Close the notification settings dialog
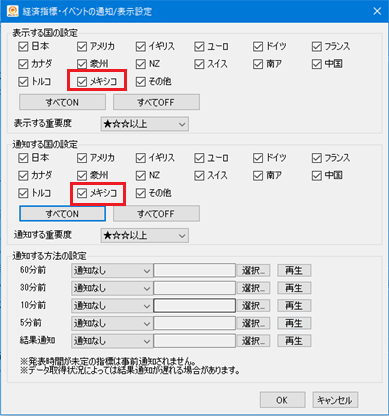Screen dimensions: 389x416 [377, 11]
